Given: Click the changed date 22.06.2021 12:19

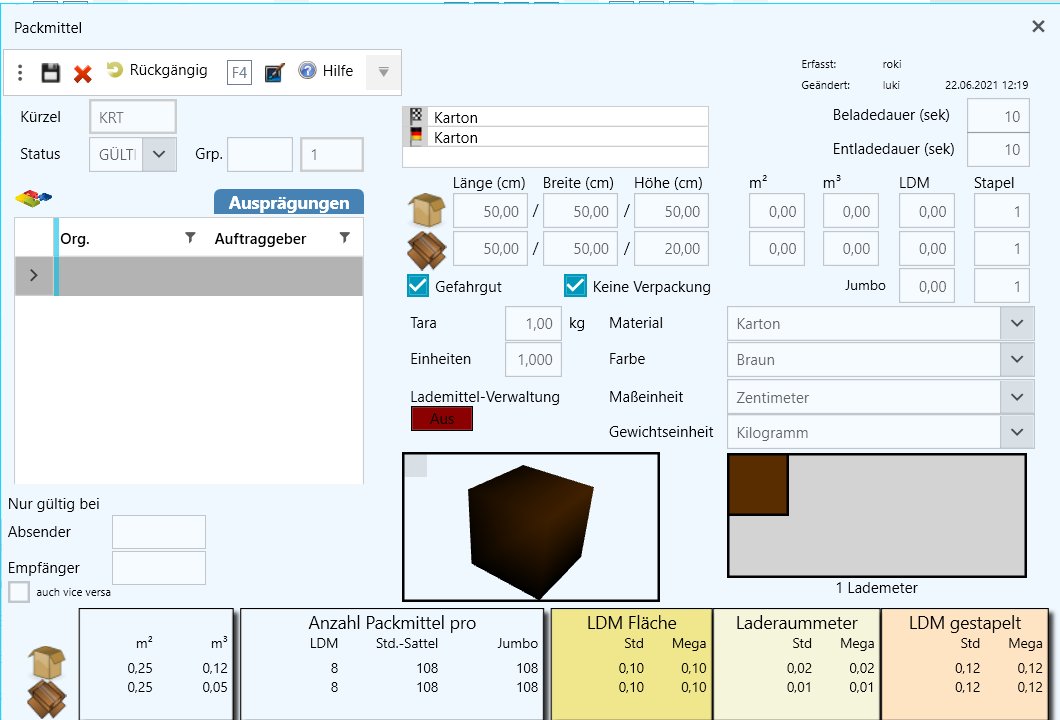Looking at the screenshot, I should pos(986,85).
